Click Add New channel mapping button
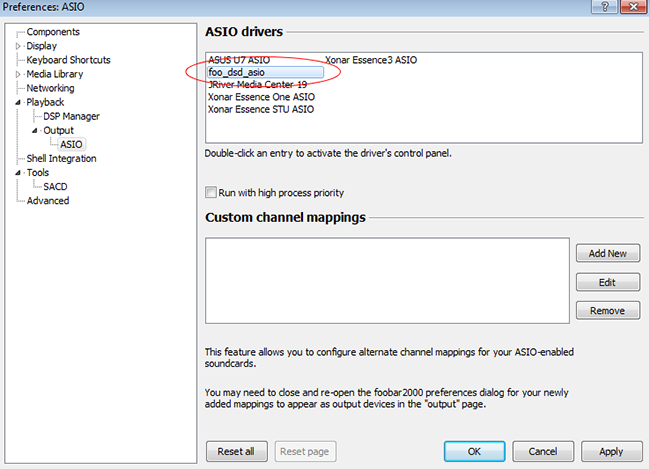This screenshot has width=650, height=469. click(607, 254)
